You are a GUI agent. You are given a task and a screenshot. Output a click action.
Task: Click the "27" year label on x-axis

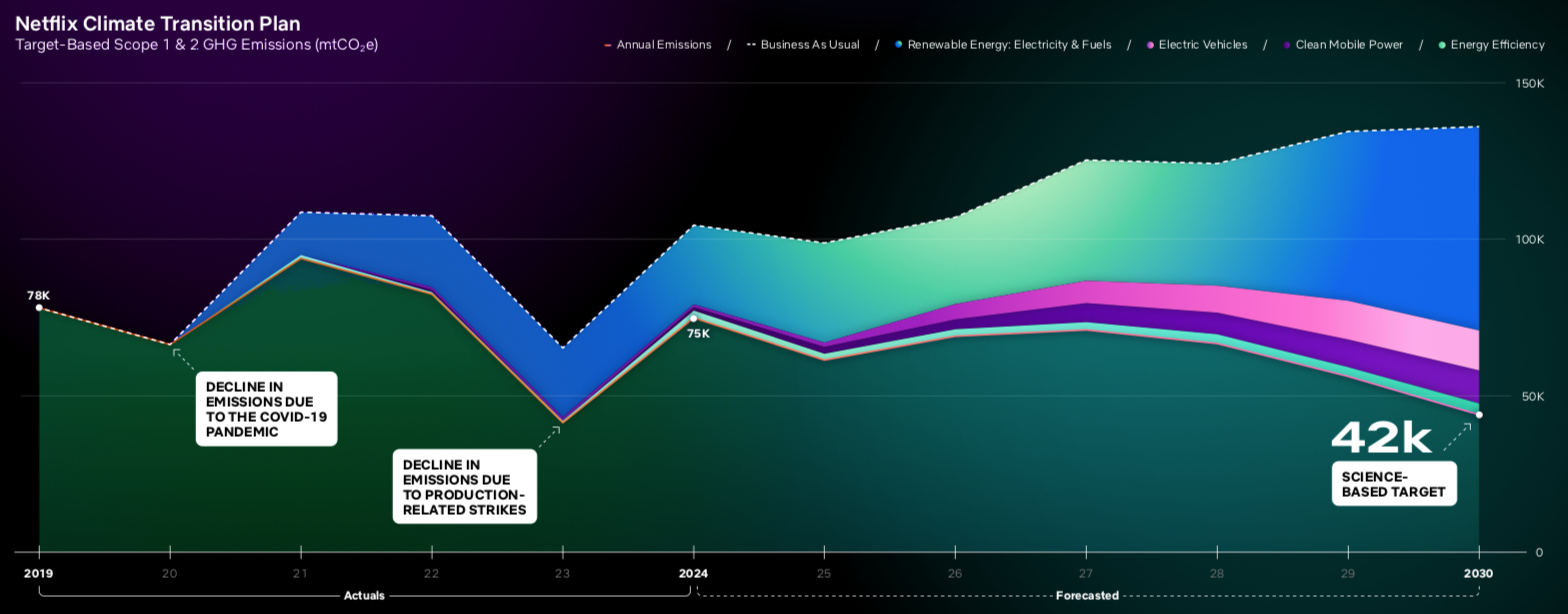1086,574
